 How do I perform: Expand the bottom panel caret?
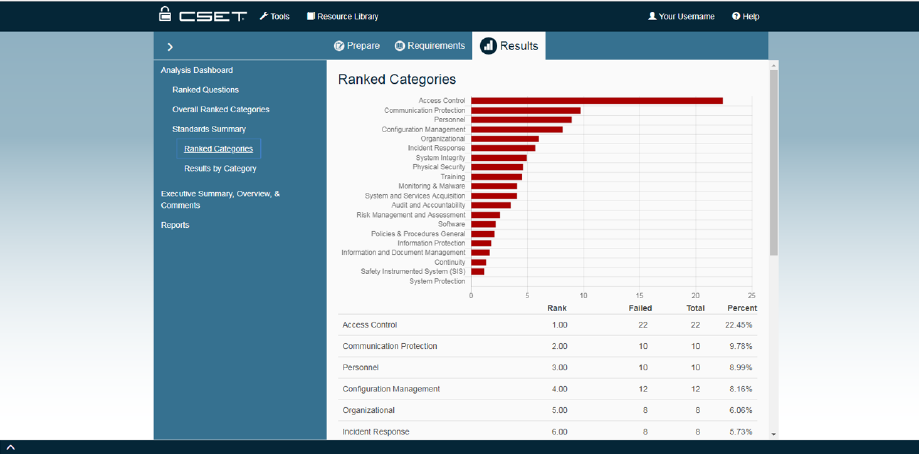pos(10,448)
